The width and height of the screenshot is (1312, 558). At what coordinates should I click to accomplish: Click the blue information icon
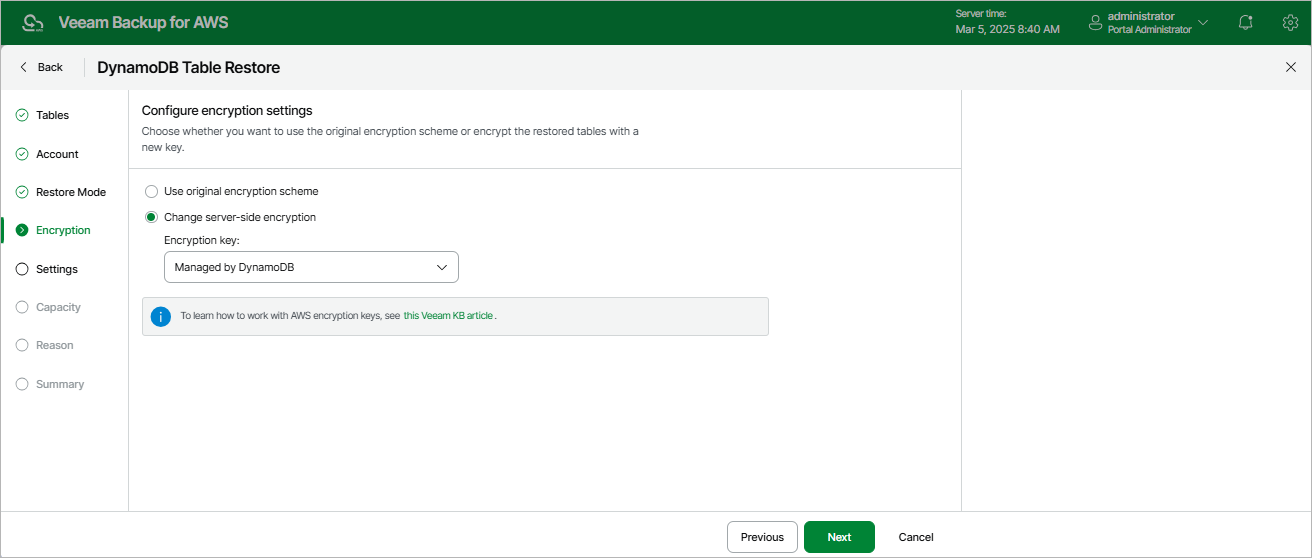coord(161,316)
